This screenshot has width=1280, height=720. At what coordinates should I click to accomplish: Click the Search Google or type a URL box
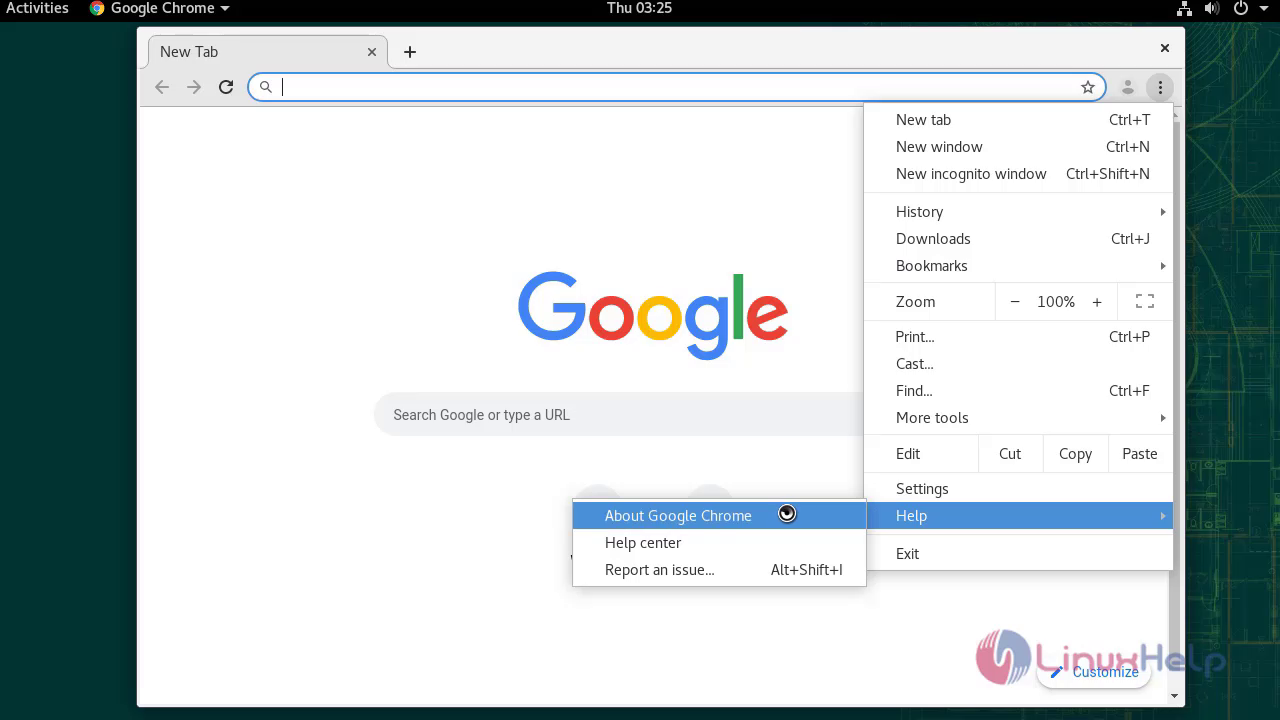pos(620,415)
